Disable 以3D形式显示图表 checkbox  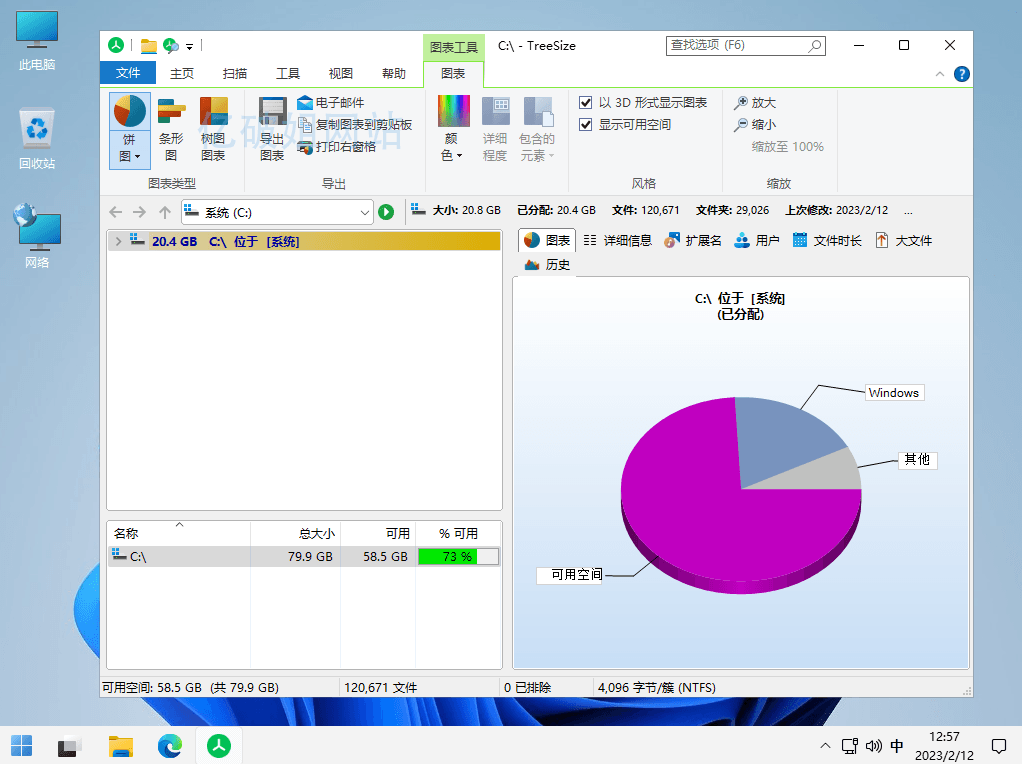click(584, 101)
